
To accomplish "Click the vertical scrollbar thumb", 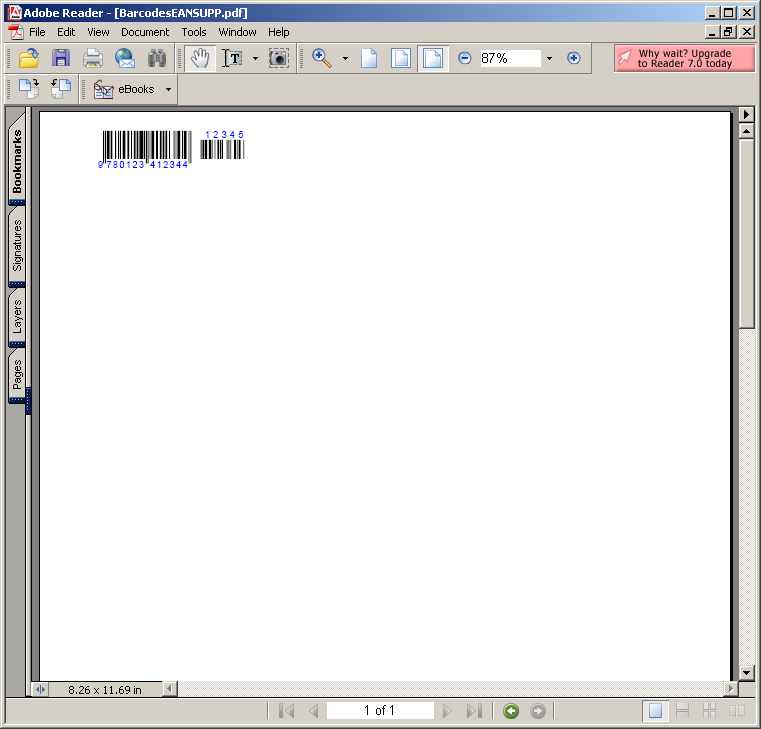I will click(746, 233).
